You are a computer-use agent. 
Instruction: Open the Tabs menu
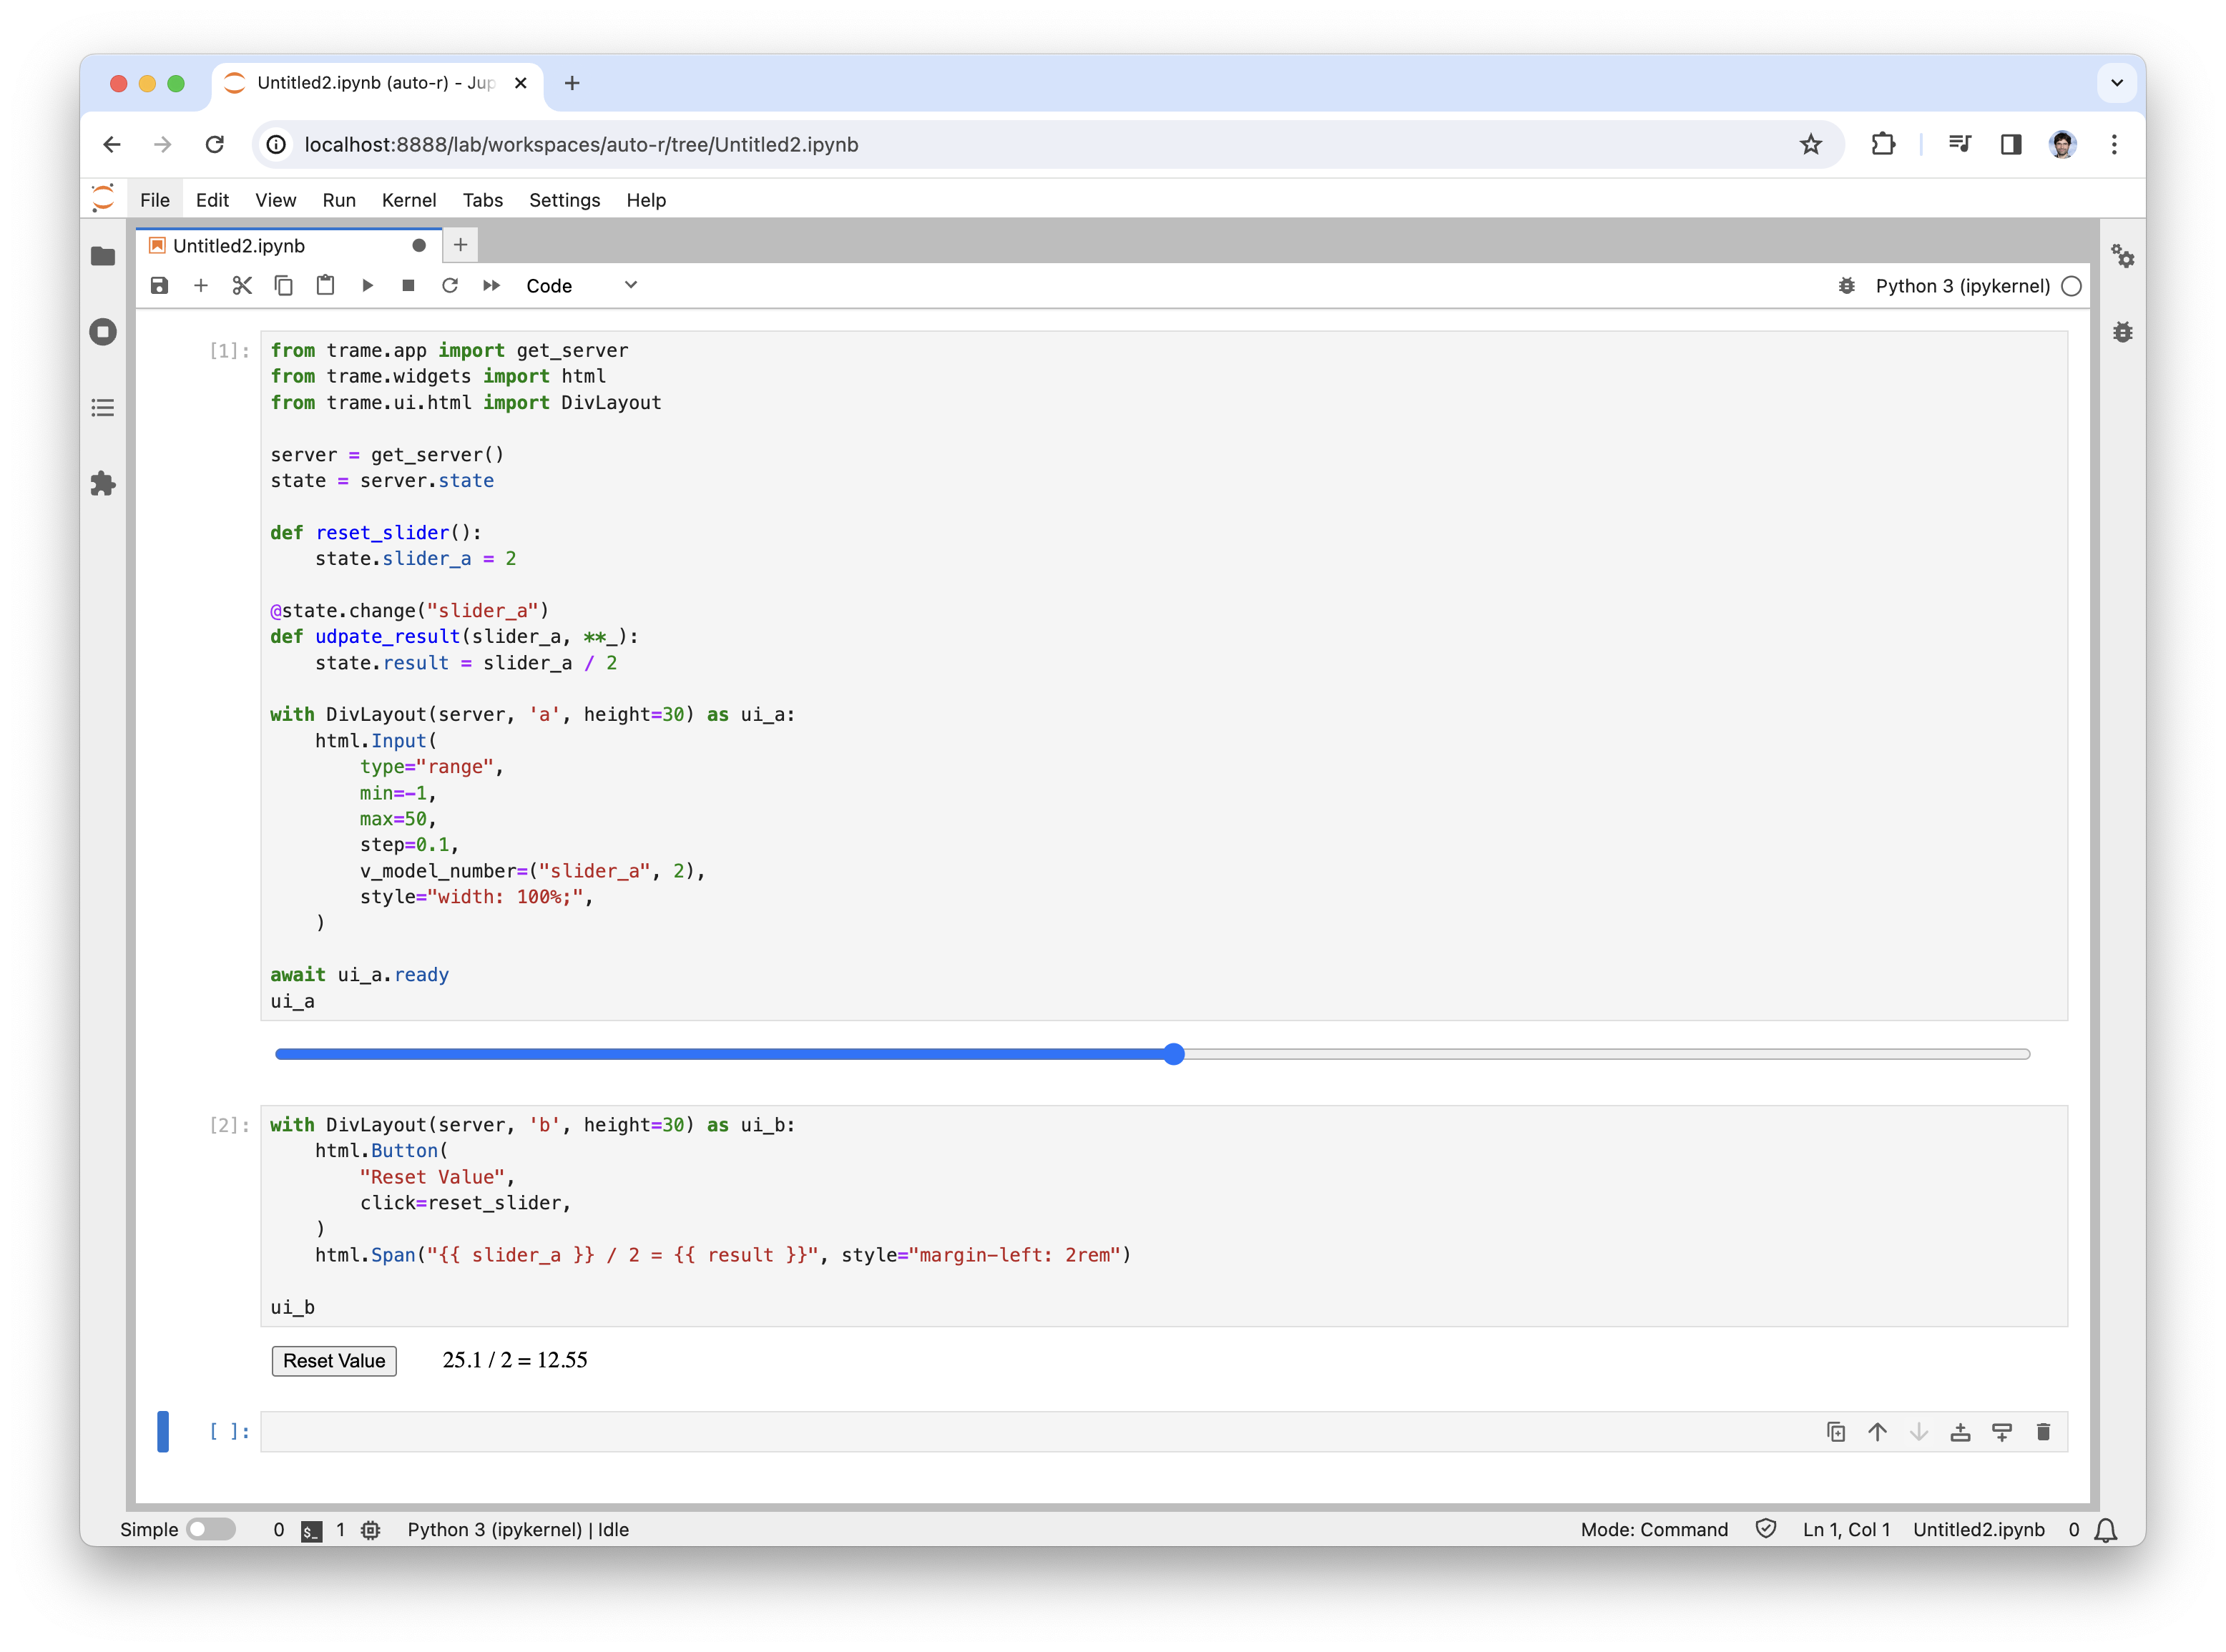482,200
